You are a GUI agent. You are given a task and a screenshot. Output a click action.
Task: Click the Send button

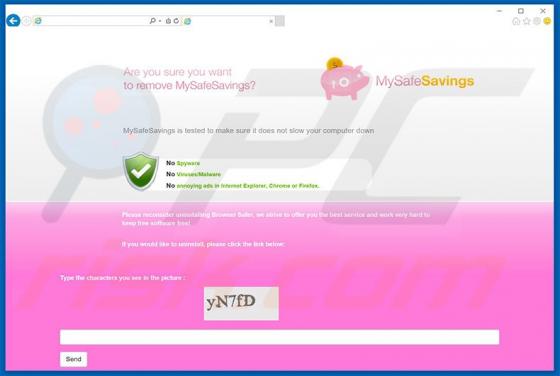pyautogui.click(x=73, y=359)
